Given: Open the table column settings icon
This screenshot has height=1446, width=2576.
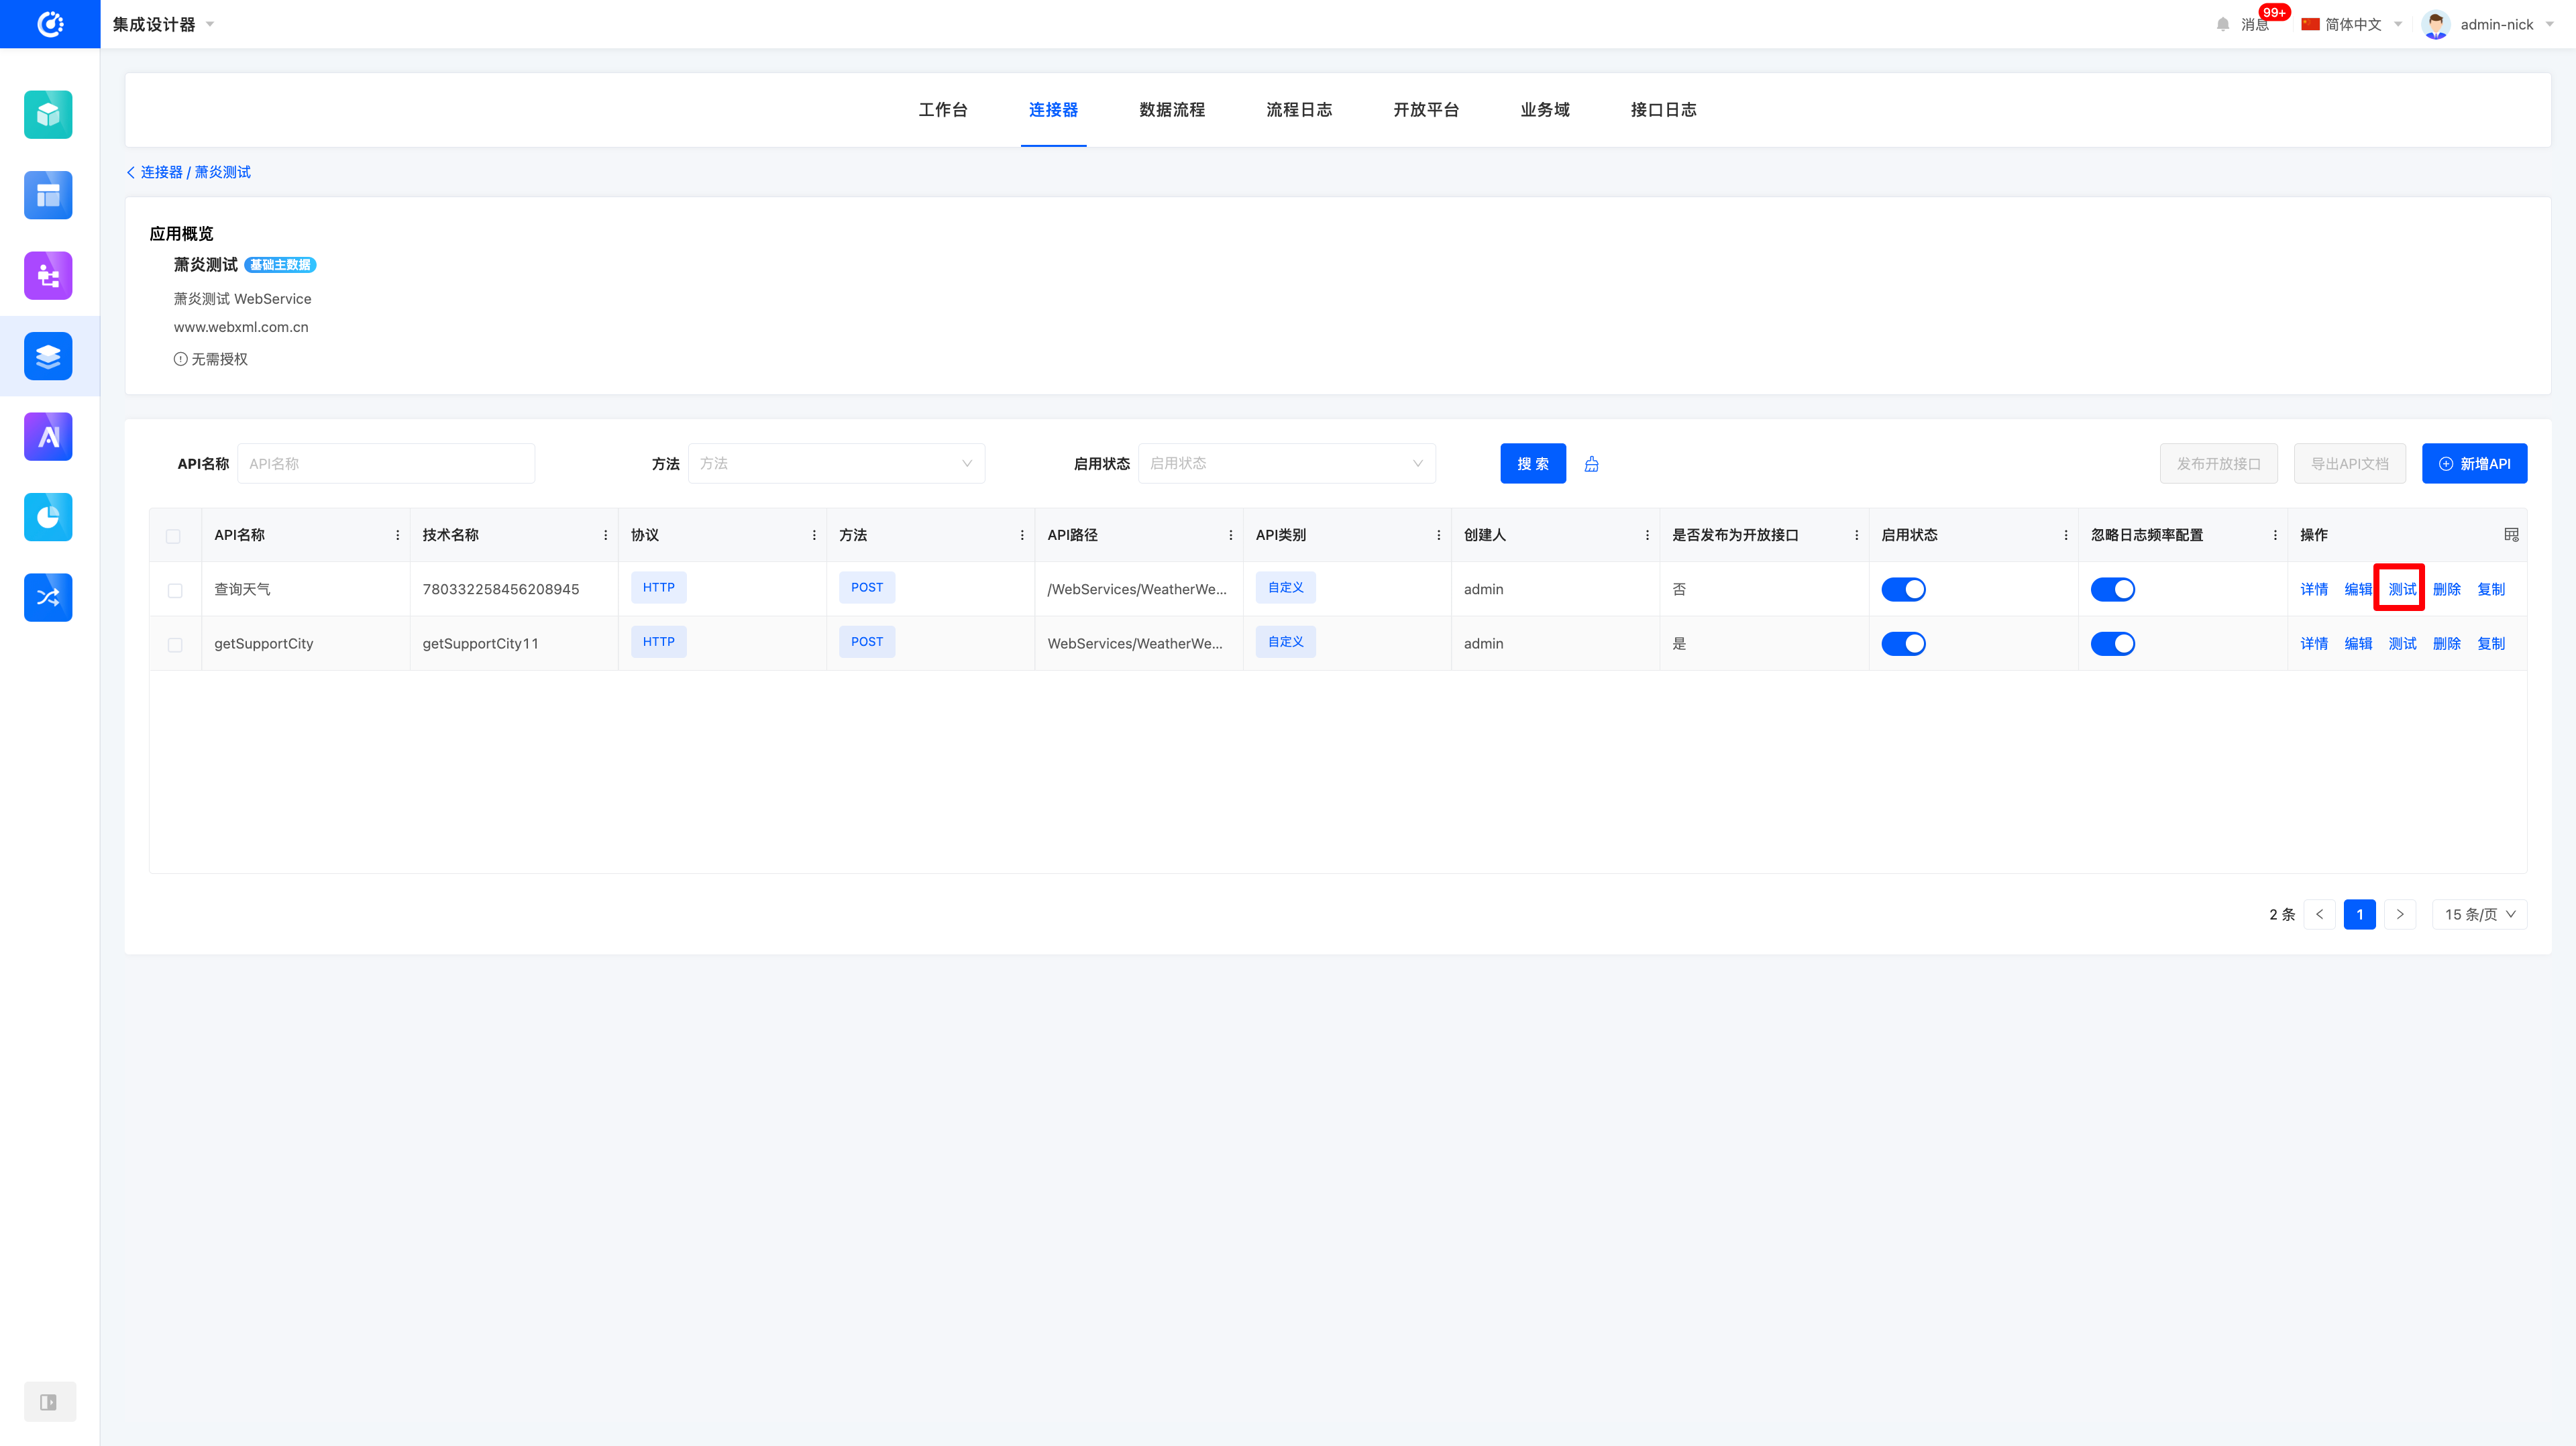Looking at the screenshot, I should point(2511,535).
